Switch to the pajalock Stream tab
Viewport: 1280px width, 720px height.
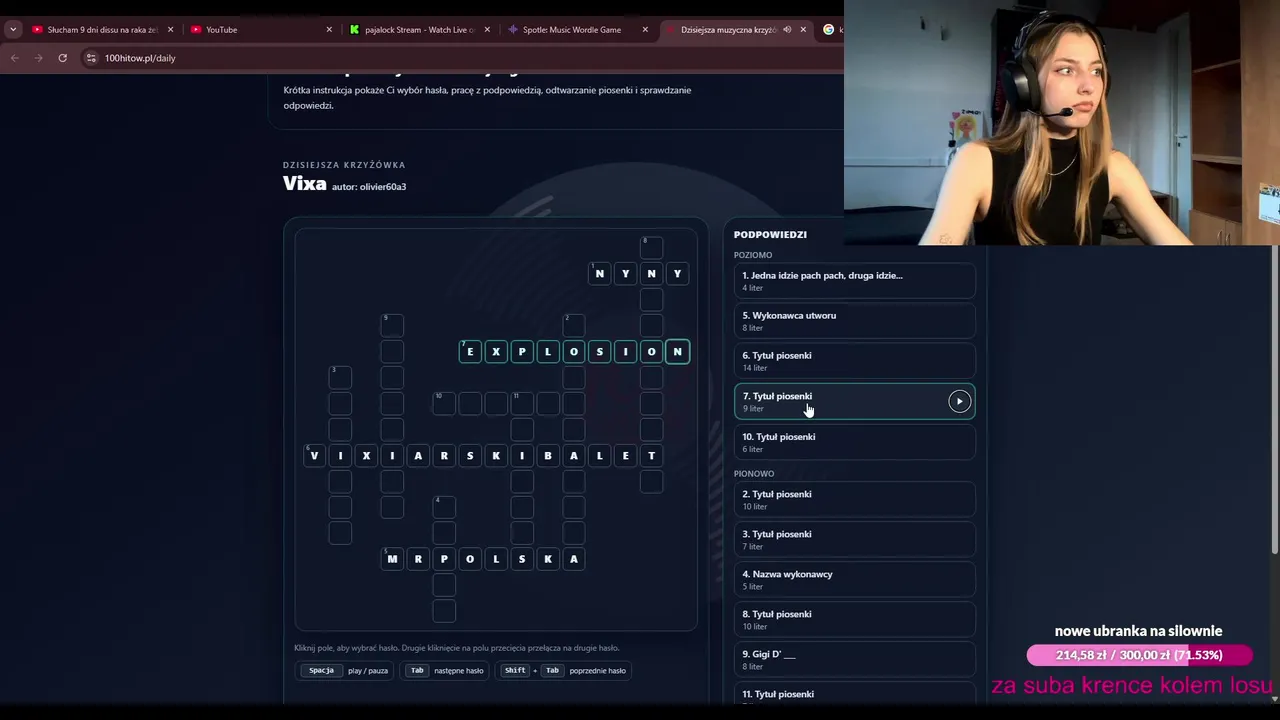pyautogui.click(x=419, y=30)
